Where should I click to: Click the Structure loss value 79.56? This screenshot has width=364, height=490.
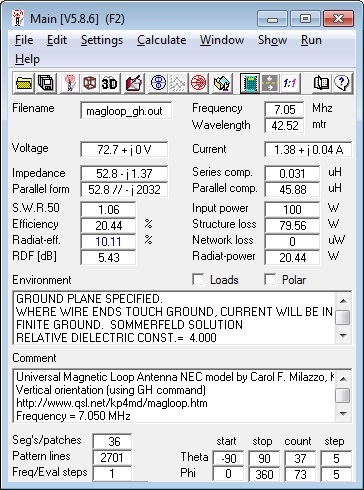point(292,225)
